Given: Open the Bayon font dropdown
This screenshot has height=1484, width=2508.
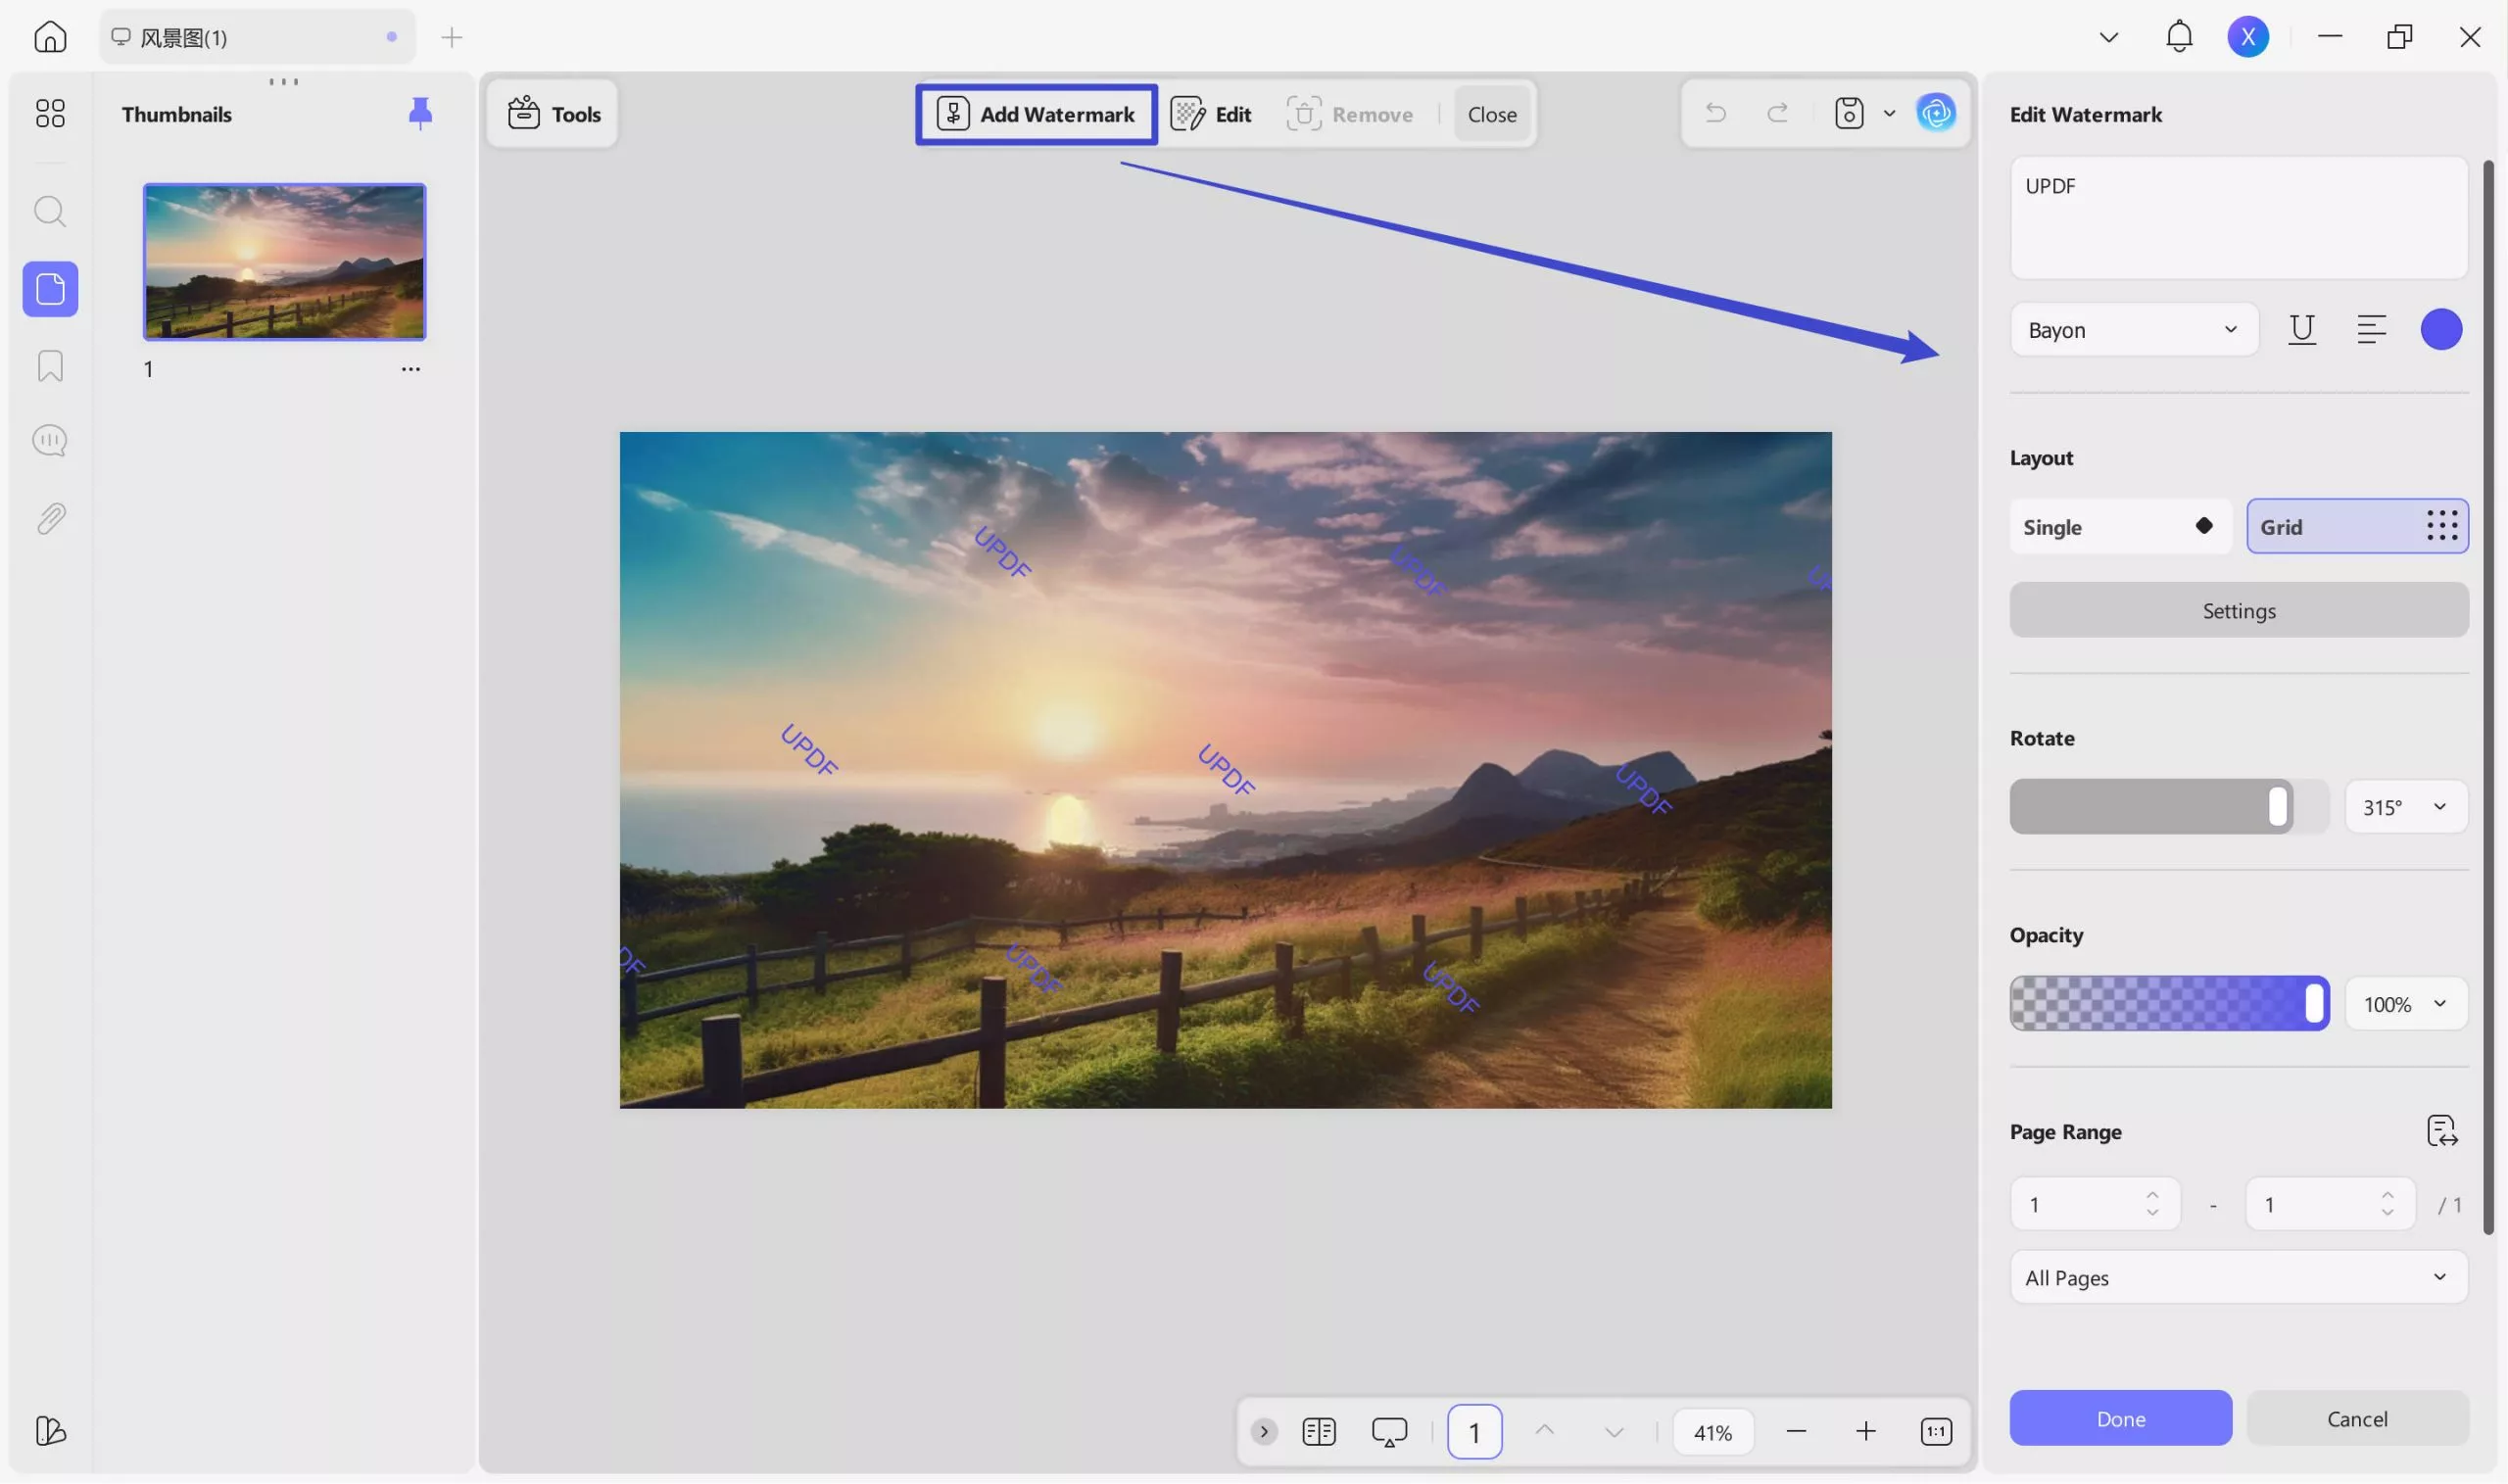Looking at the screenshot, I should tap(2134, 329).
